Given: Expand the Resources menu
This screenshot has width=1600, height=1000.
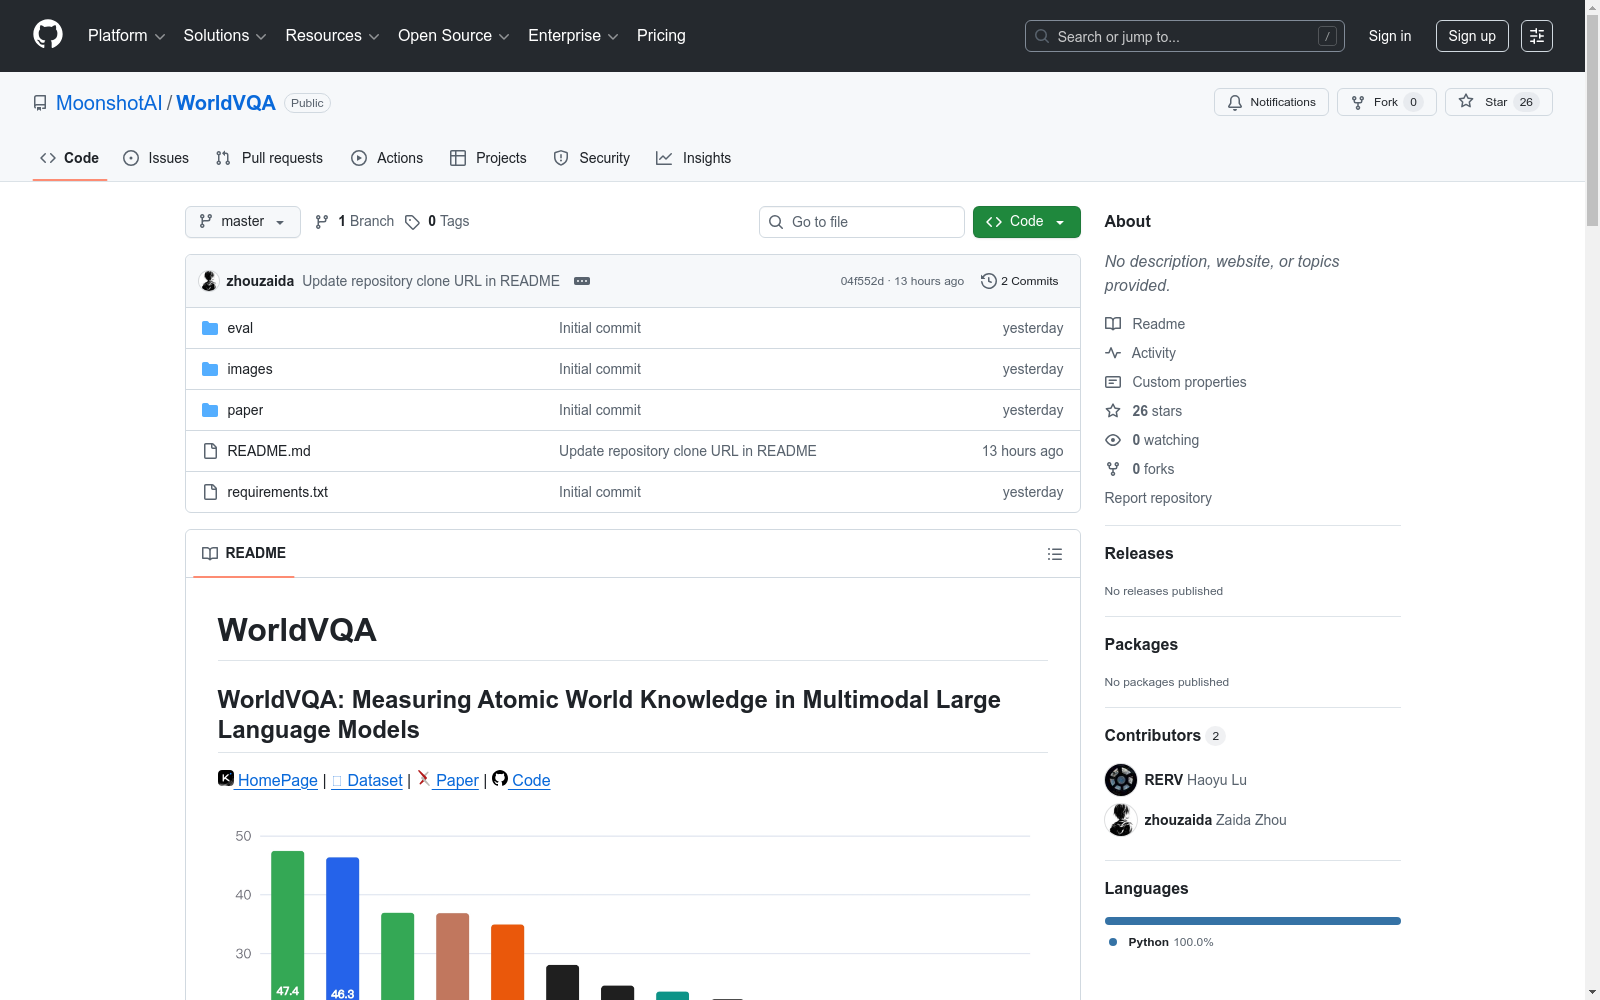Looking at the screenshot, I should [332, 36].
